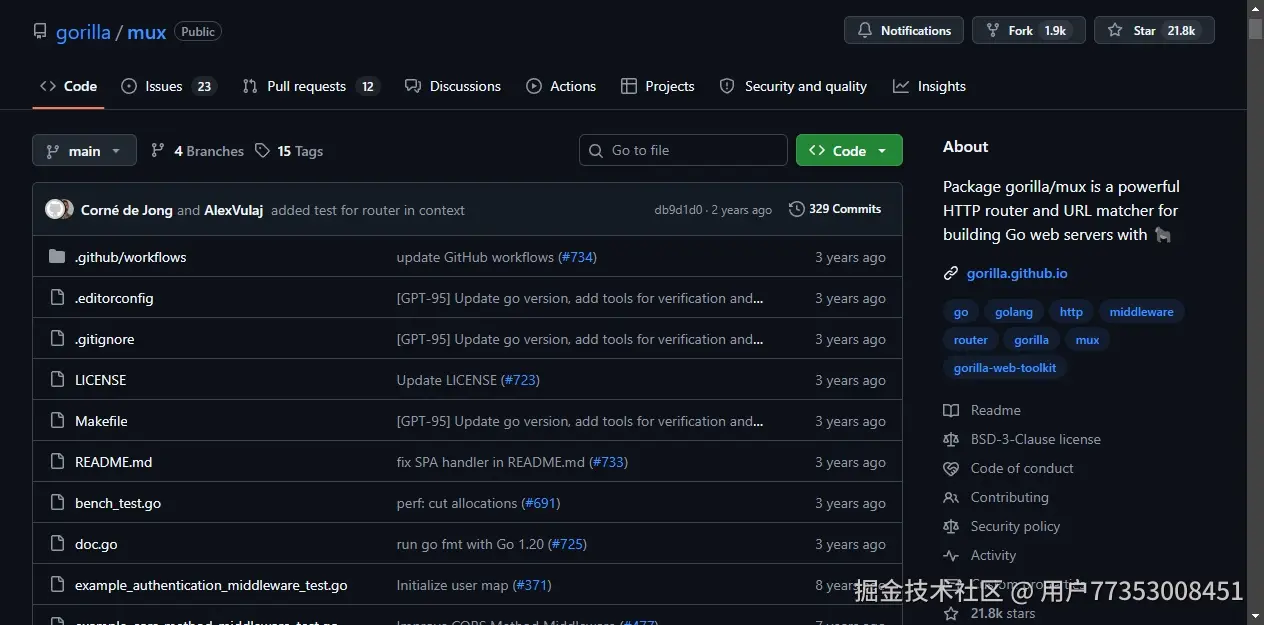Open pull request #691 link
1264x625 pixels.
(x=541, y=503)
